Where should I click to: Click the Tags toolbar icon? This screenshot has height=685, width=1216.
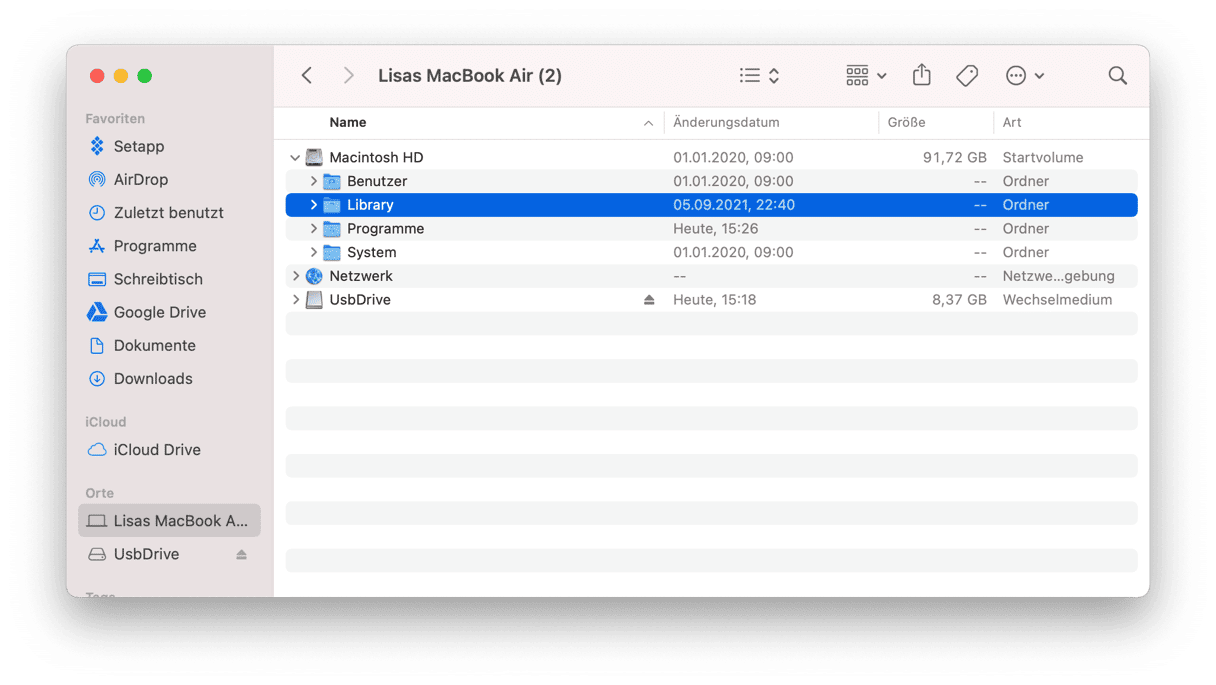(x=967, y=76)
